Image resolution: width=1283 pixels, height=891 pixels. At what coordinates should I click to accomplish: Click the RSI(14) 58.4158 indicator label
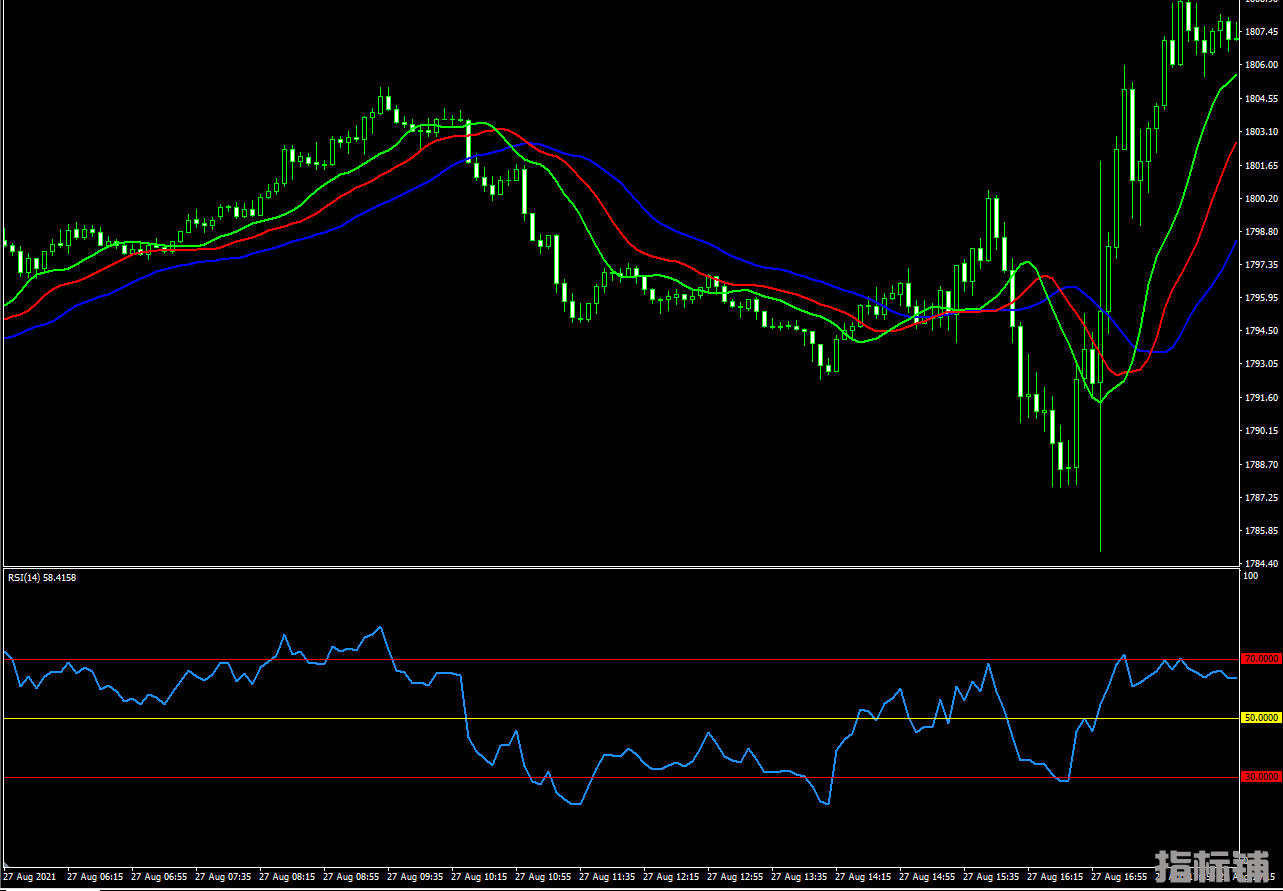[x=42, y=577]
